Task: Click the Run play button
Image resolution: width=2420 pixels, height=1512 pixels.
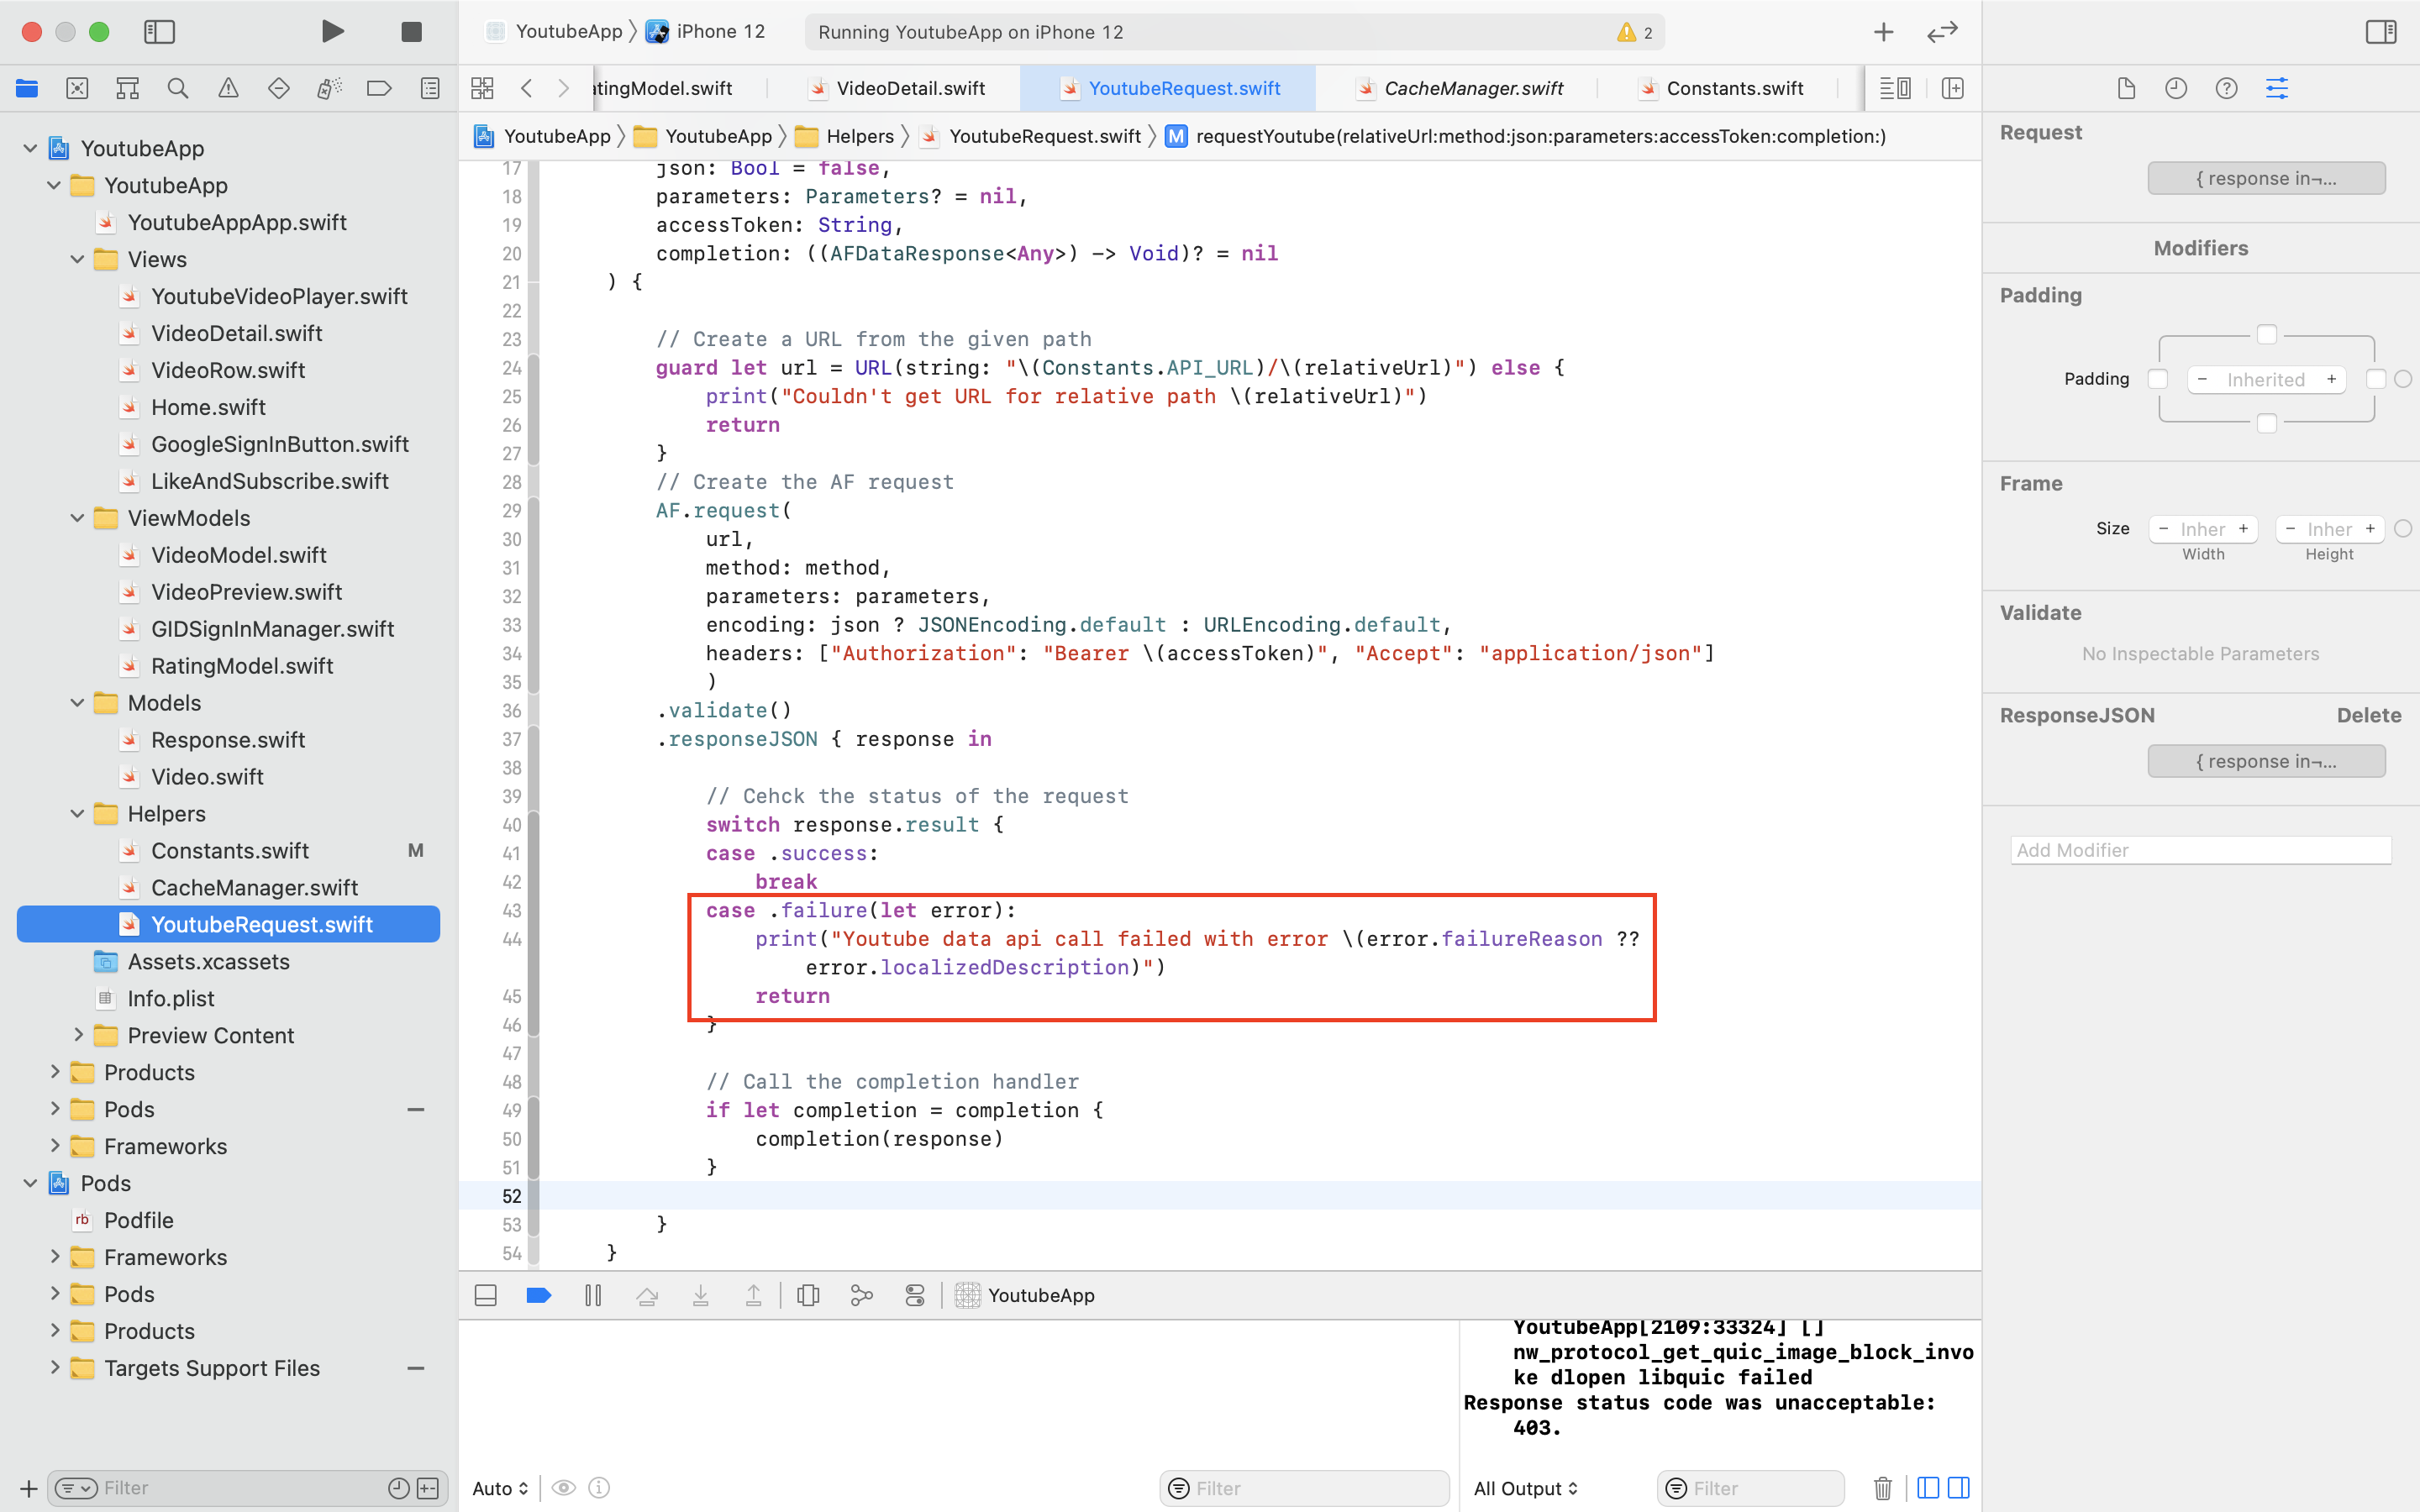Action: point(333,31)
